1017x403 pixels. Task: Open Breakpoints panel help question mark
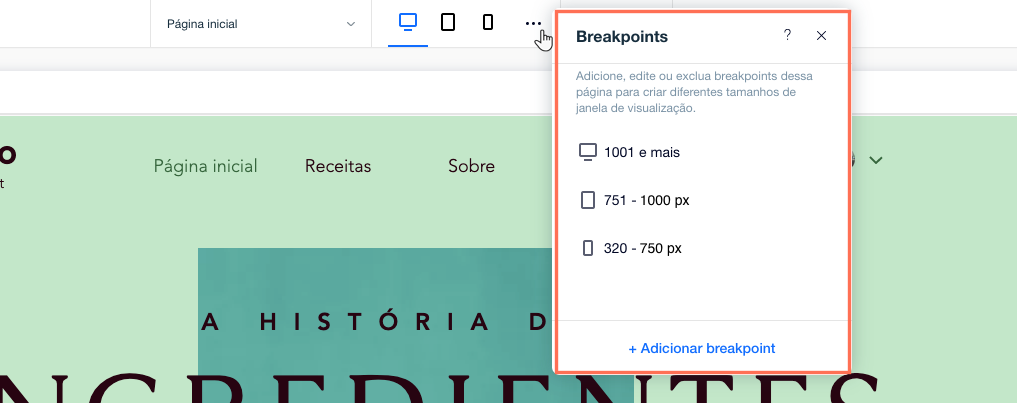pos(787,35)
